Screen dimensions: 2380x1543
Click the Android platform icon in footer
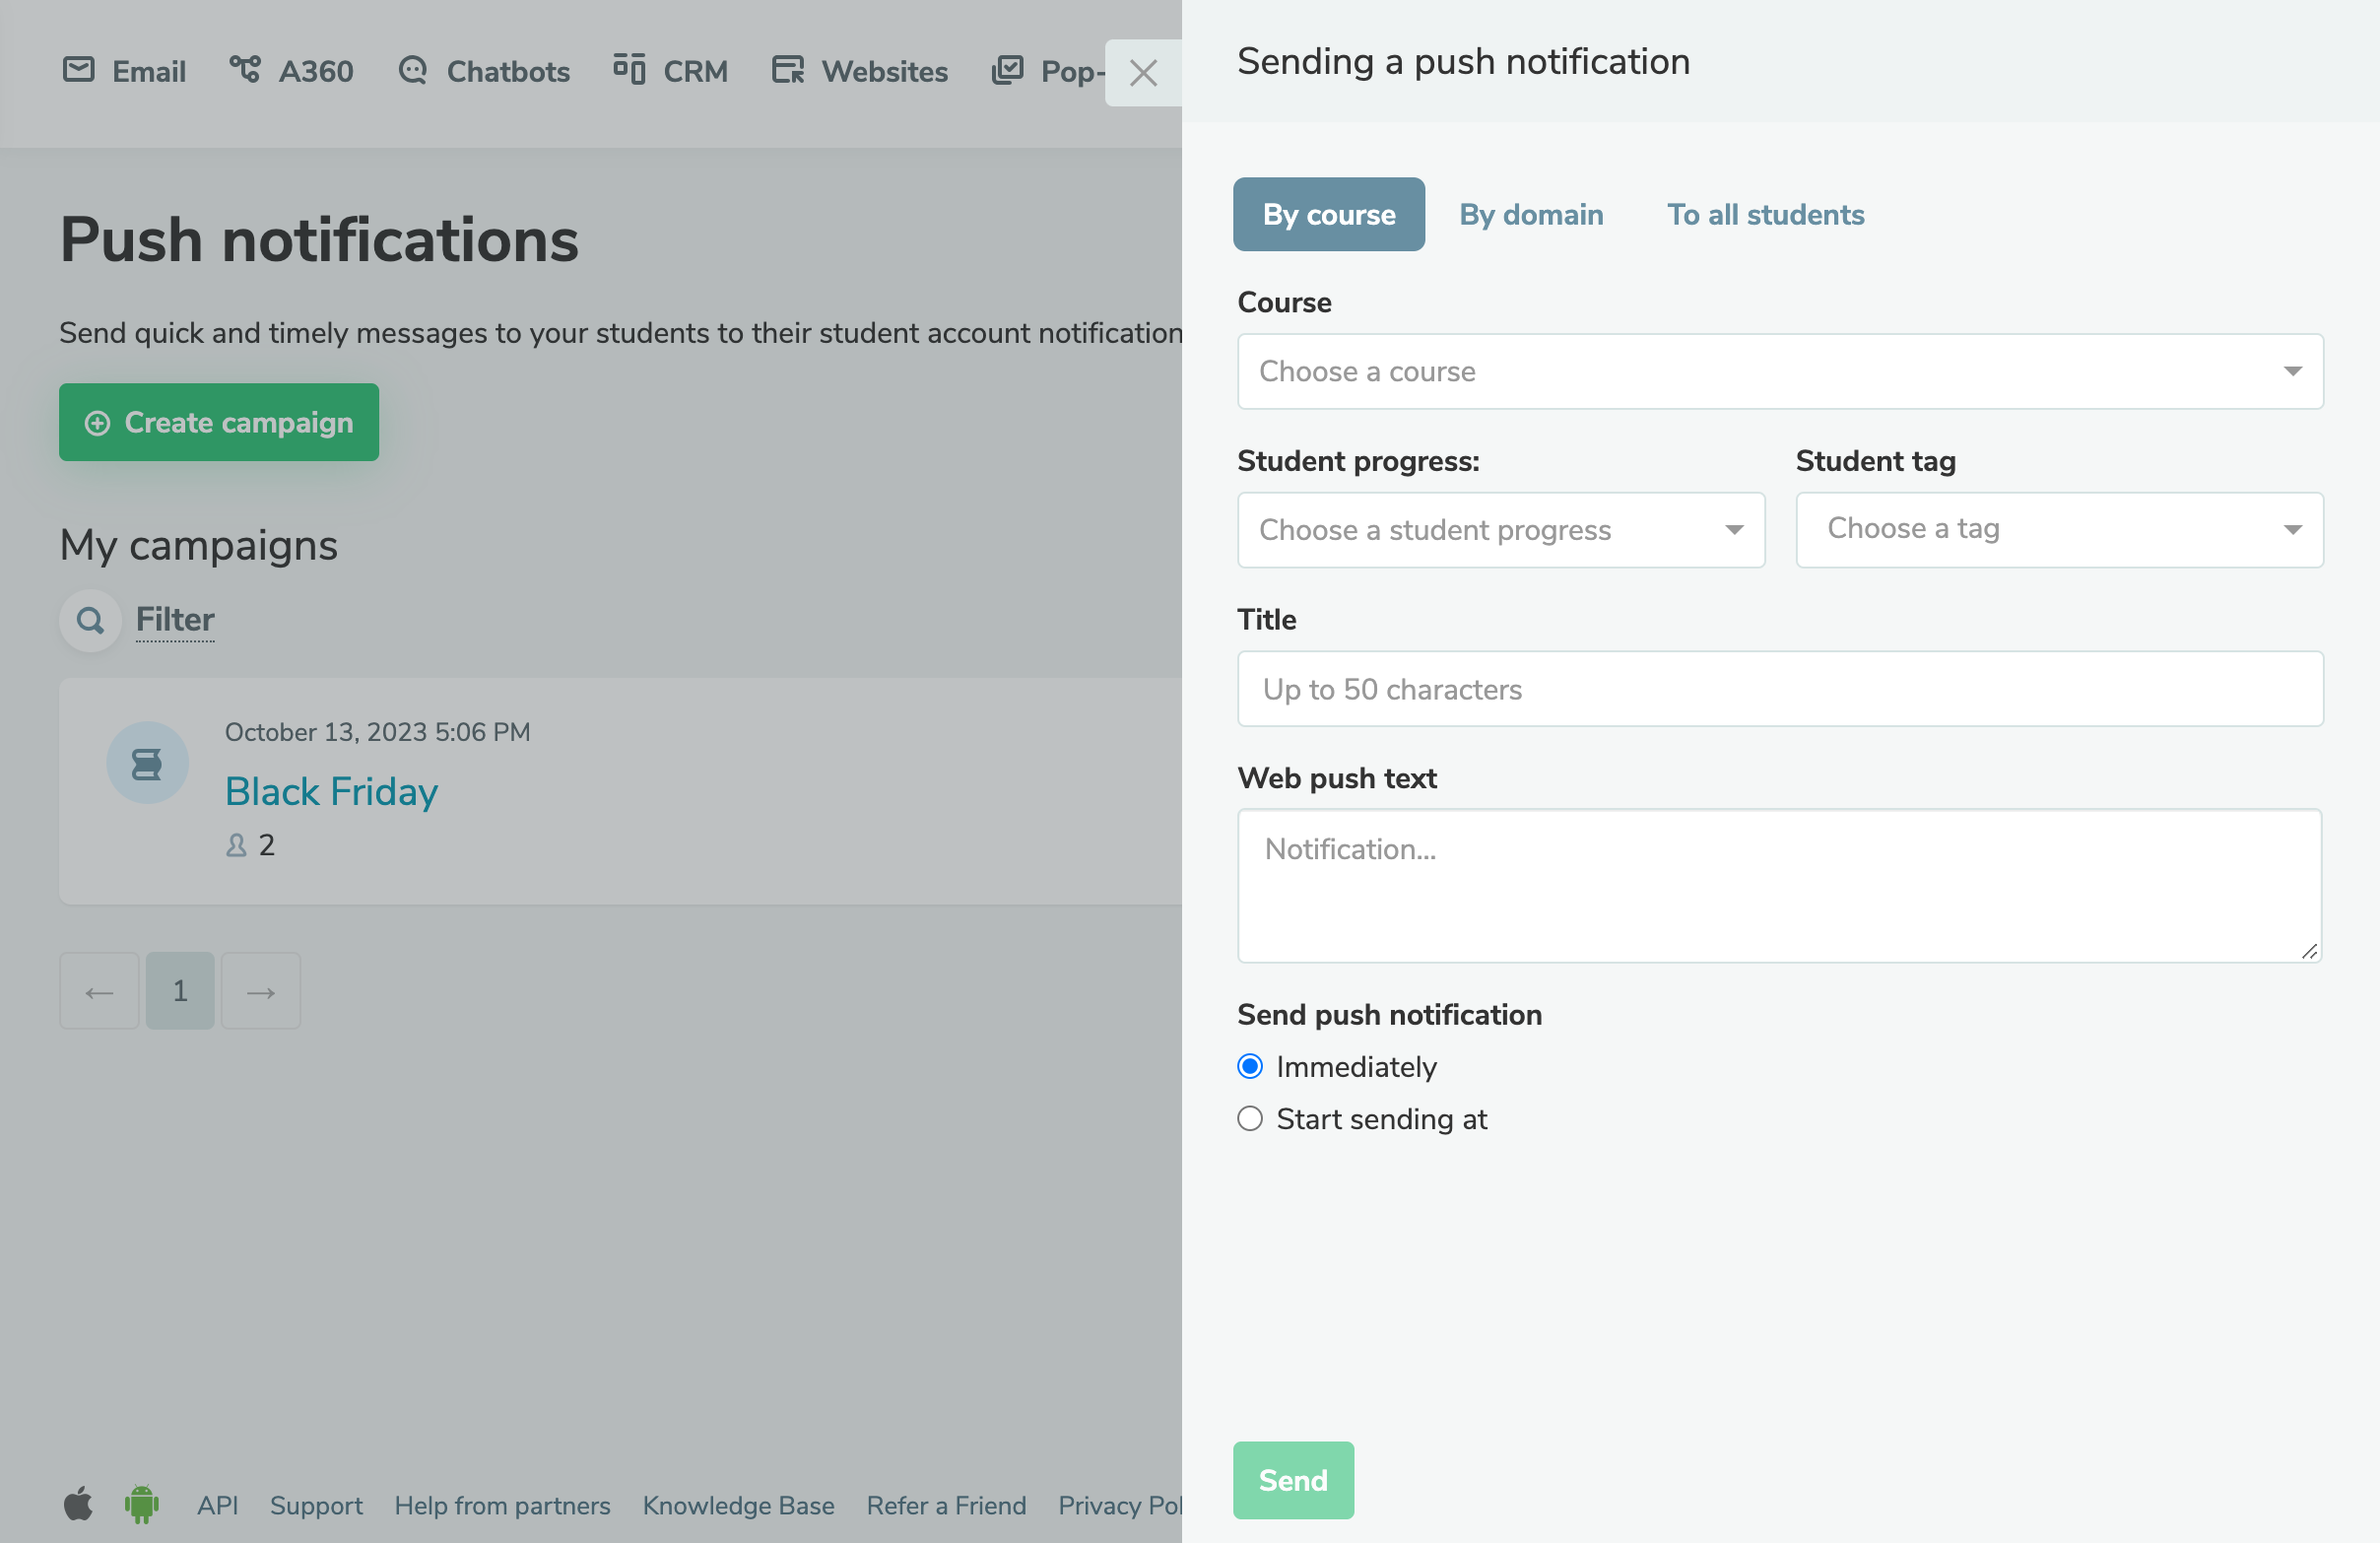[140, 1505]
